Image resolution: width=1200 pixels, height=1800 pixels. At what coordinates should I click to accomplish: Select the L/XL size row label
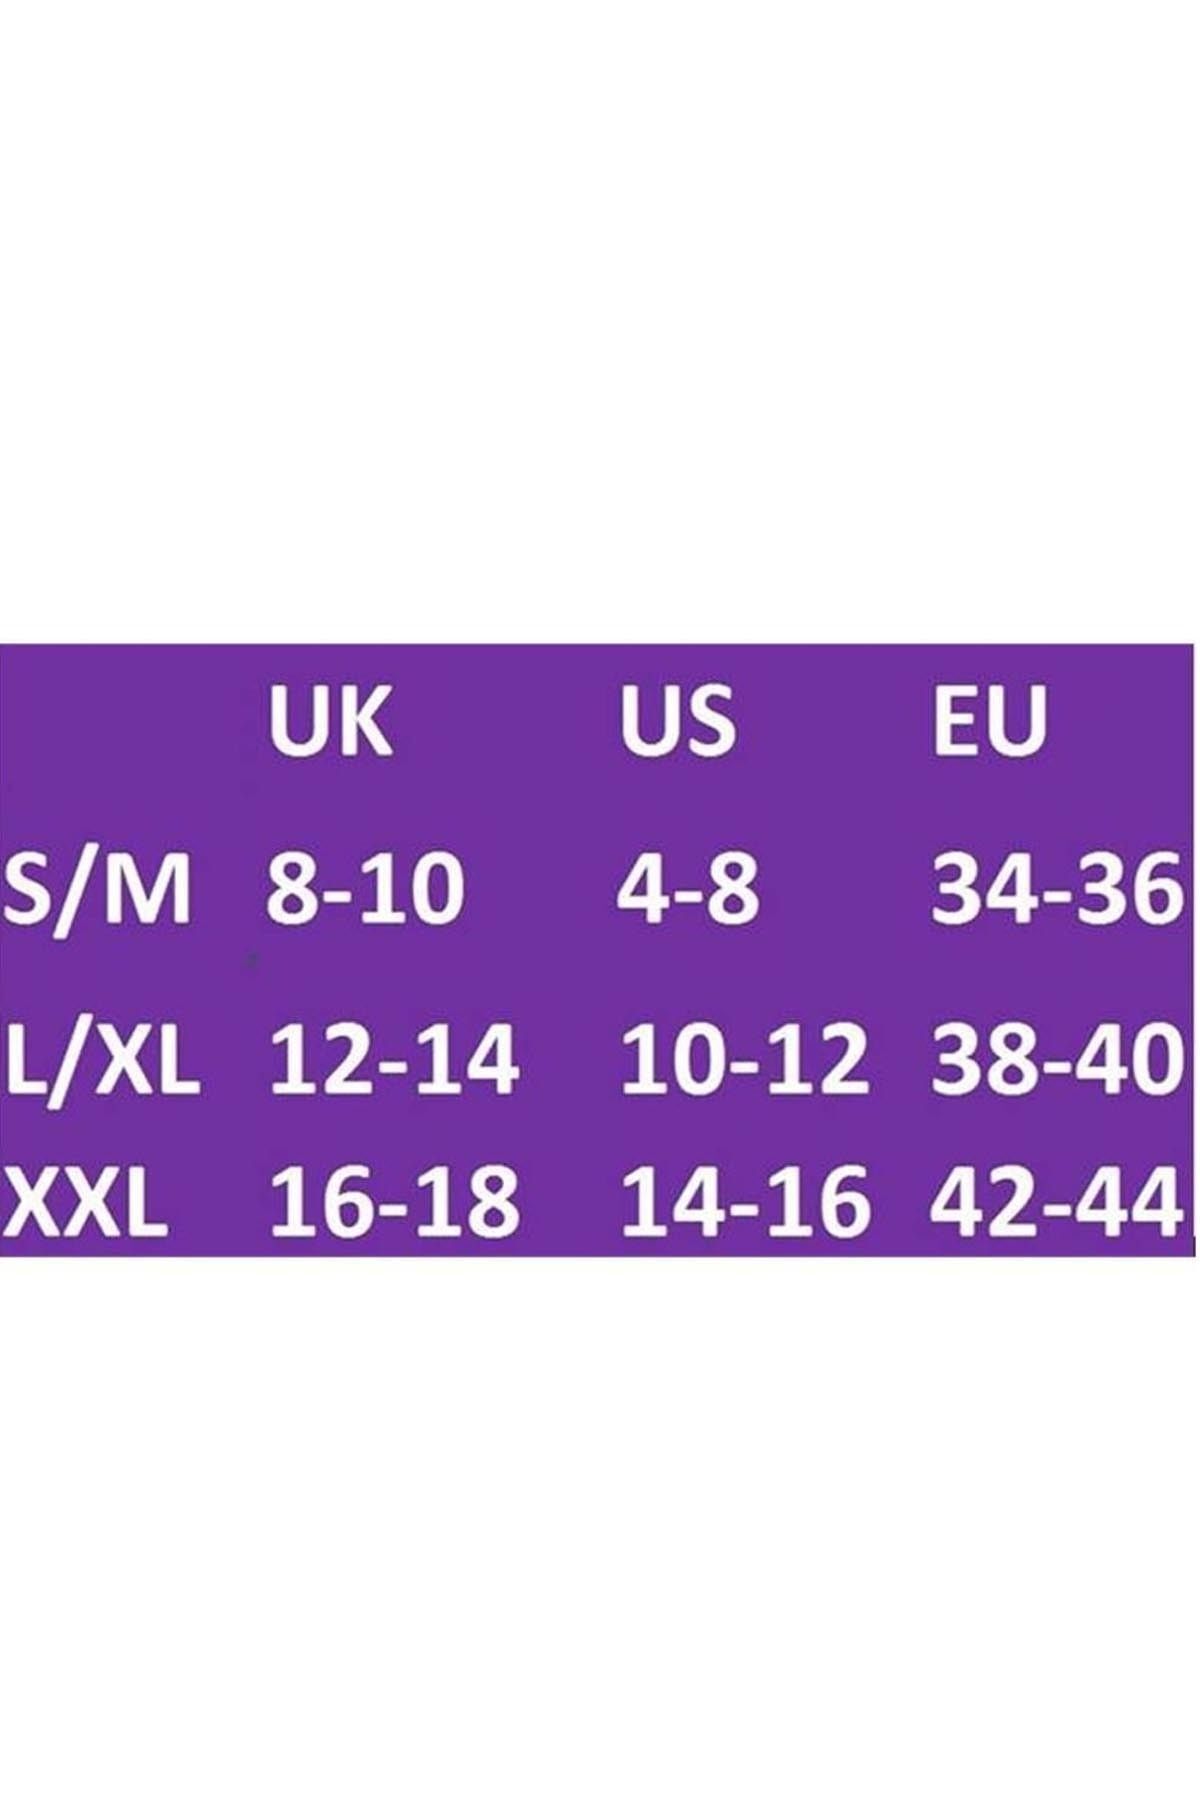(102, 1058)
